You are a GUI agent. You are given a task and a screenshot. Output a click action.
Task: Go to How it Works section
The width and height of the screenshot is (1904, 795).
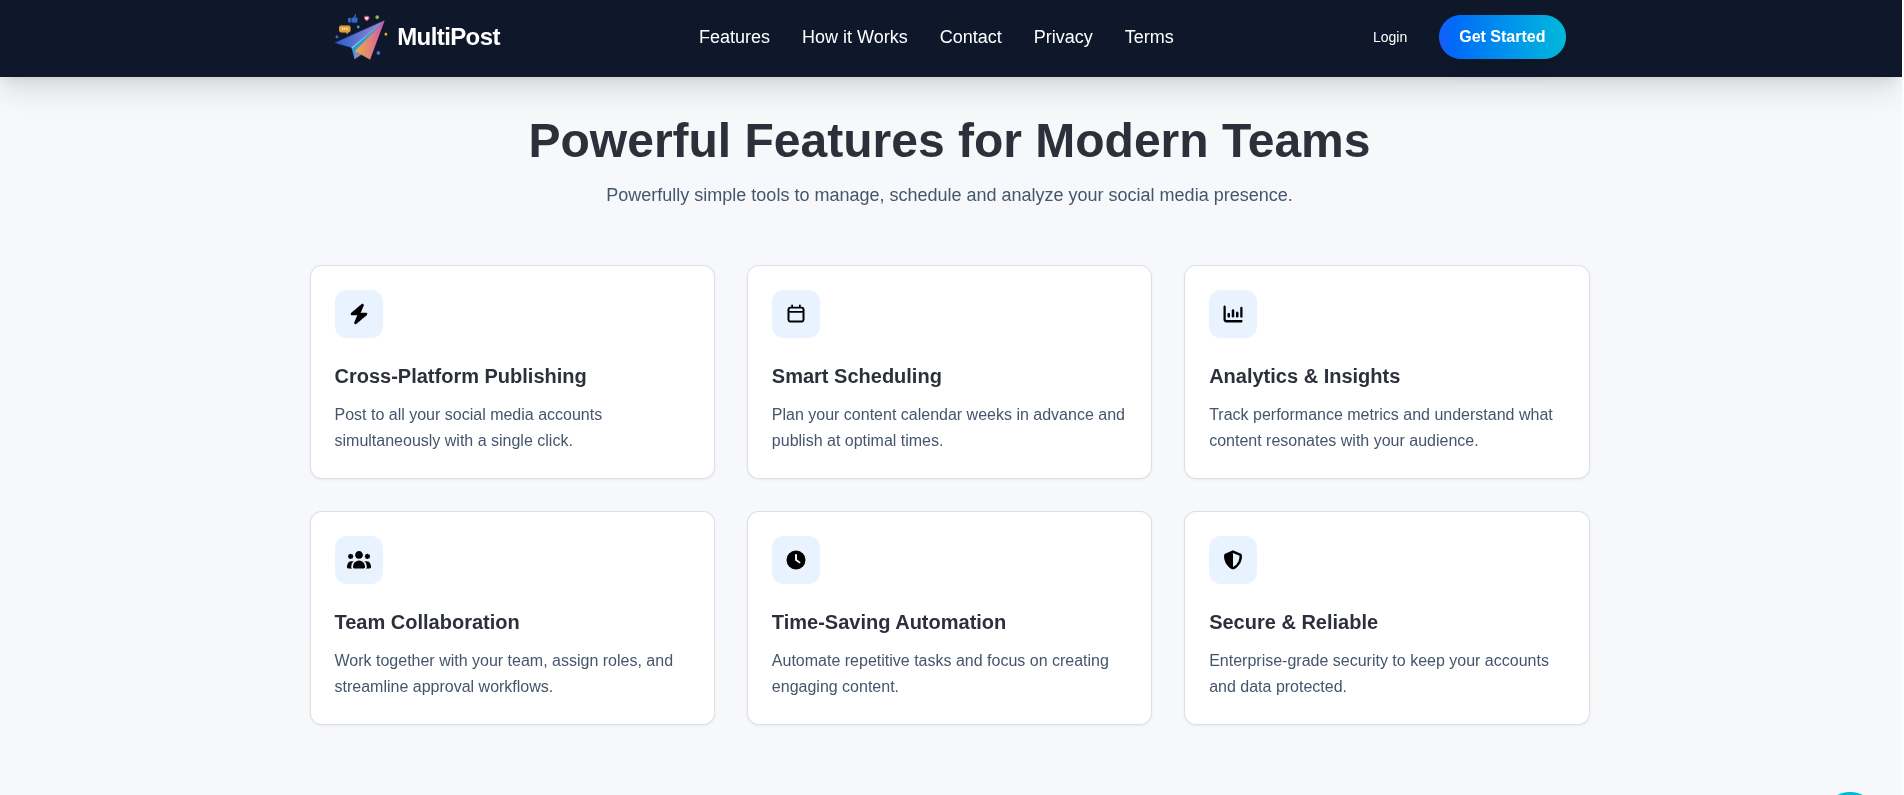pyautogui.click(x=855, y=37)
